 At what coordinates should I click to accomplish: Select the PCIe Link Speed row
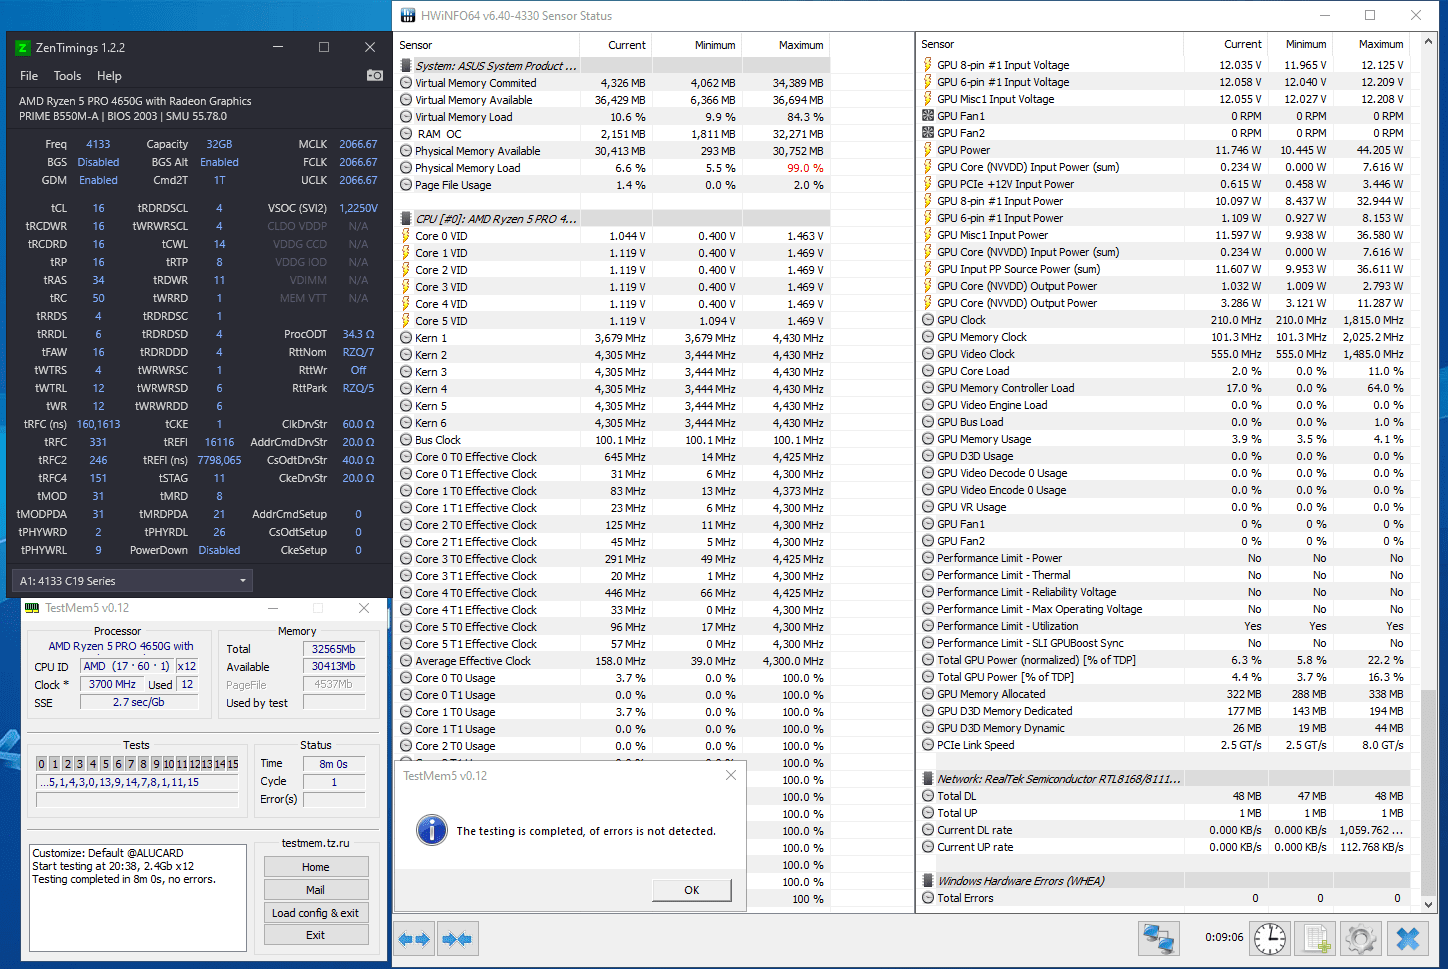point(1164,745)
